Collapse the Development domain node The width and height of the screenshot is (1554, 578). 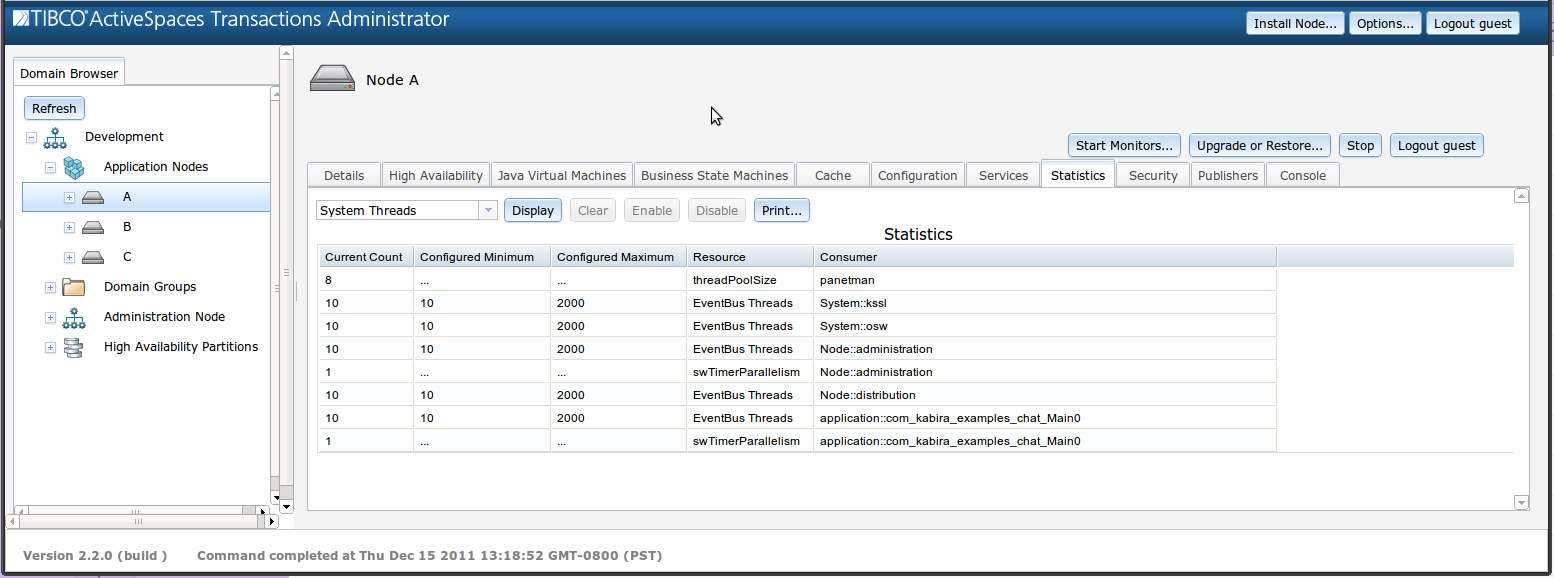(x=30, y=137)
